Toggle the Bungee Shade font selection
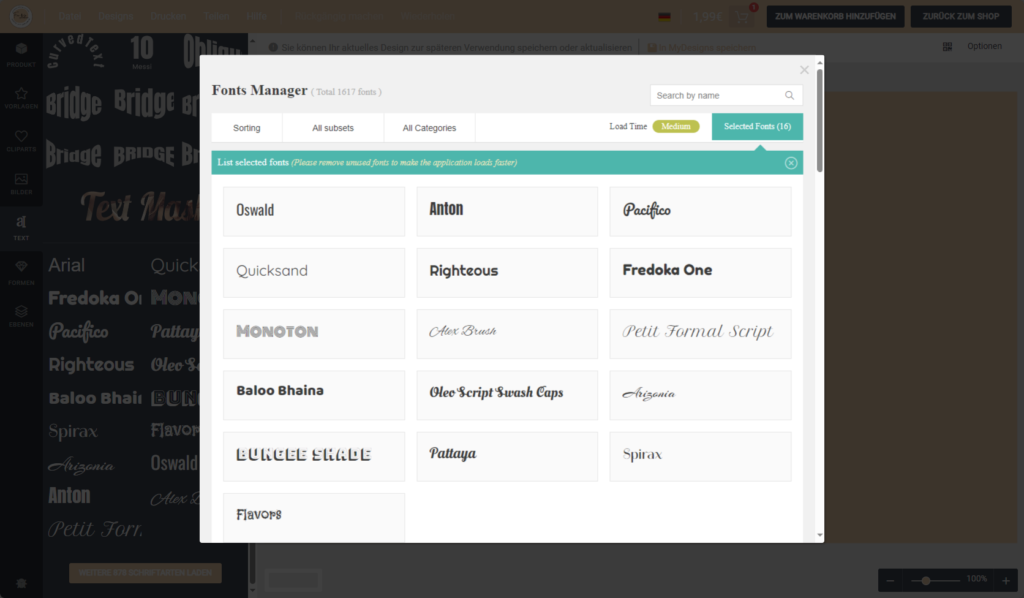 [313, 456]
